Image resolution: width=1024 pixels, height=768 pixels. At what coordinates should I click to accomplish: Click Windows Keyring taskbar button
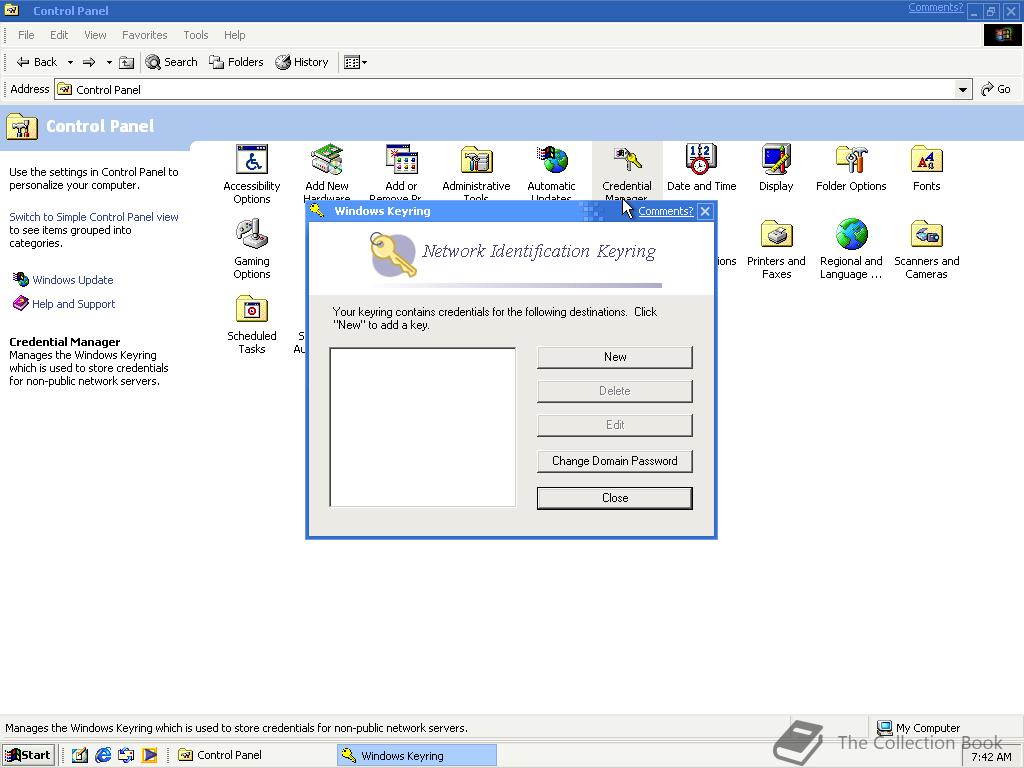pos(417,755)
